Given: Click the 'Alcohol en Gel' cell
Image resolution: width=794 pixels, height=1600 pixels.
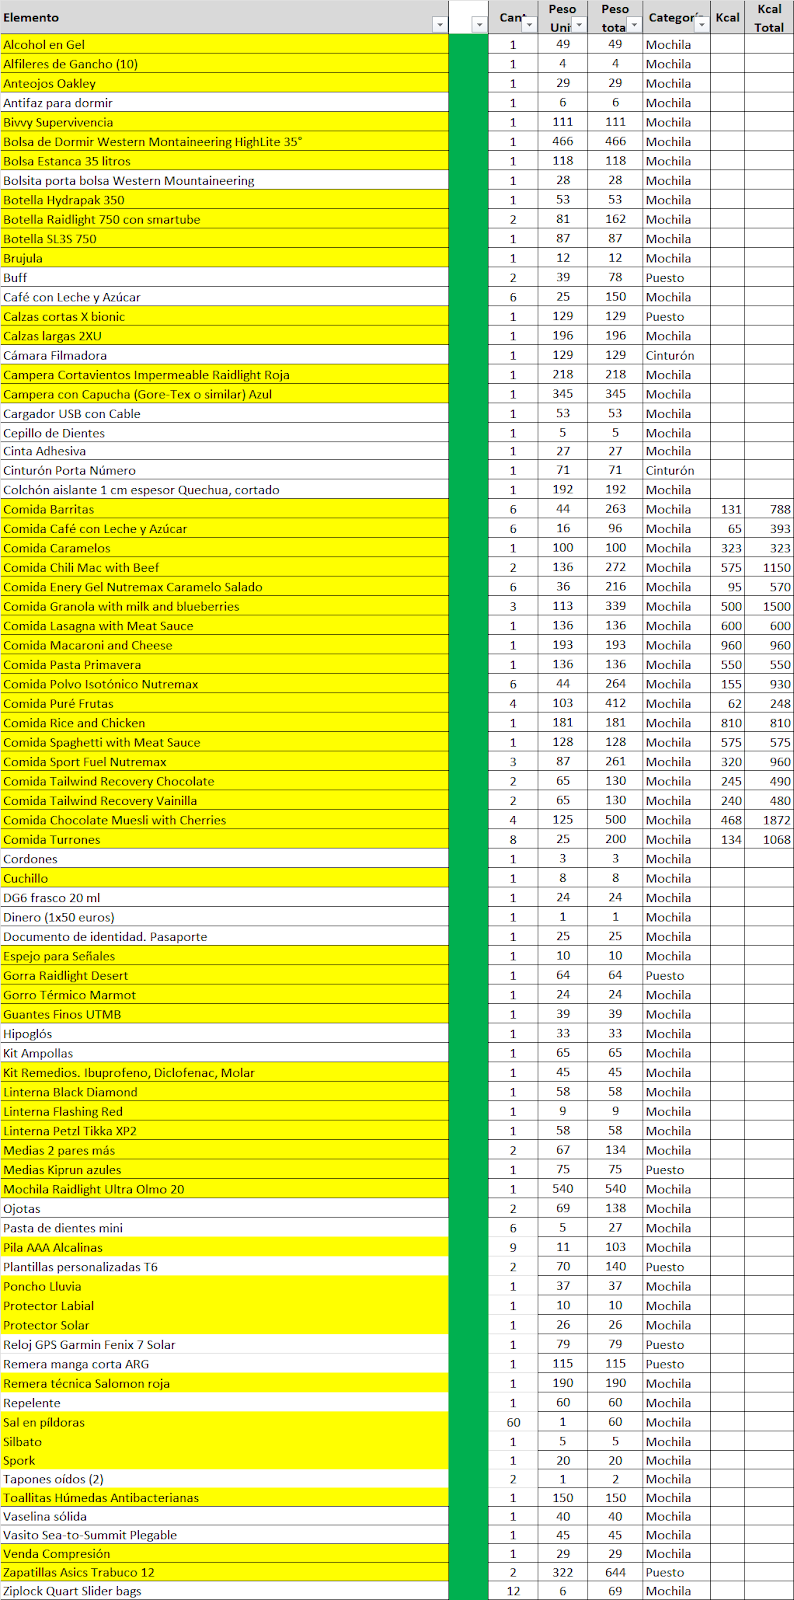Looking at the screenshot, I should click(x=224, y=44).
